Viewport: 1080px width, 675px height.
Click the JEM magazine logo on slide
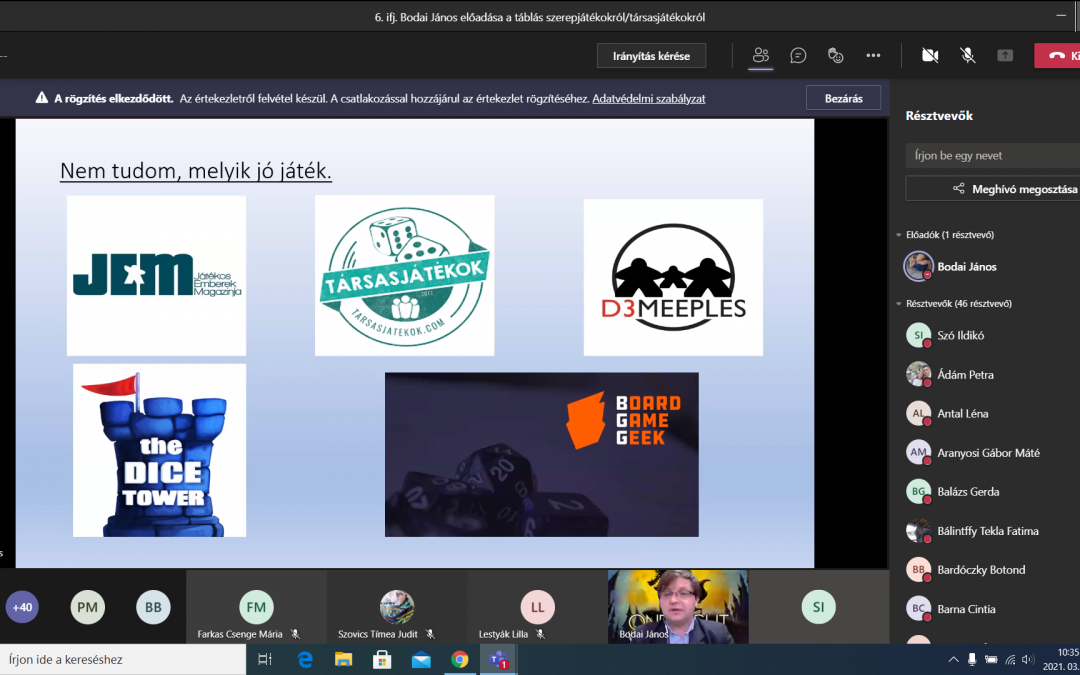click(156, 276)
